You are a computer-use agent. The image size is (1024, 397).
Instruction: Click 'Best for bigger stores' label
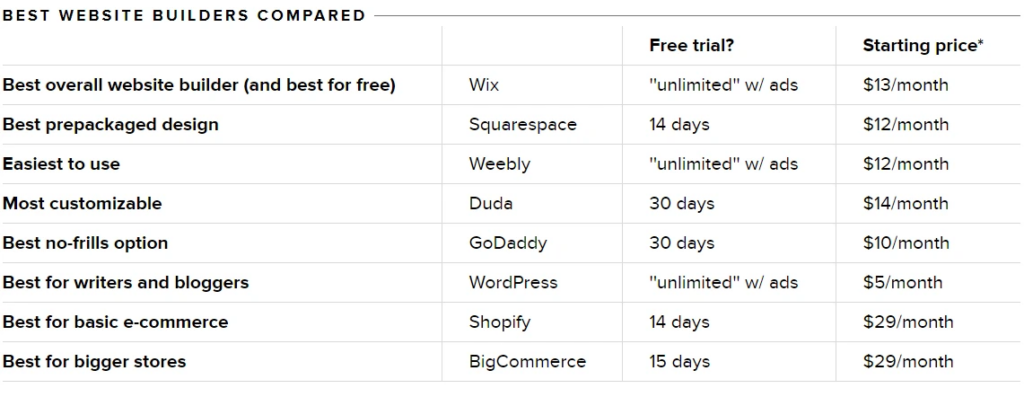[x=94, y=362]
